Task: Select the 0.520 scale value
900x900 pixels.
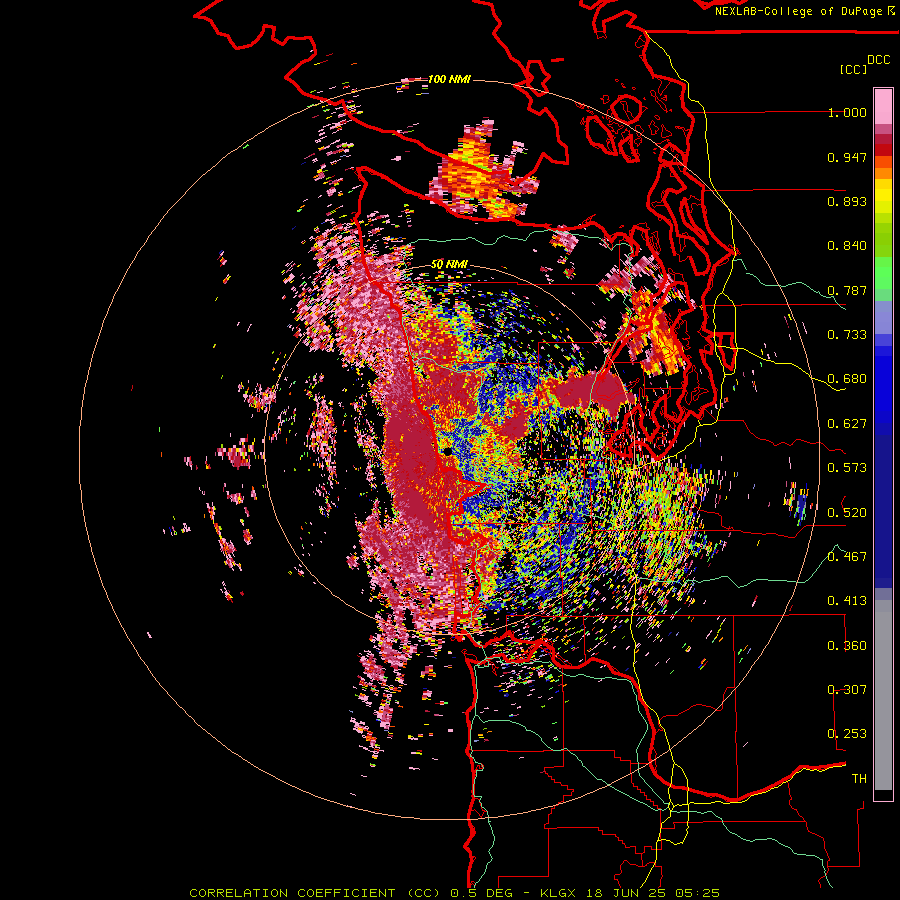Action: click(847, 512)
